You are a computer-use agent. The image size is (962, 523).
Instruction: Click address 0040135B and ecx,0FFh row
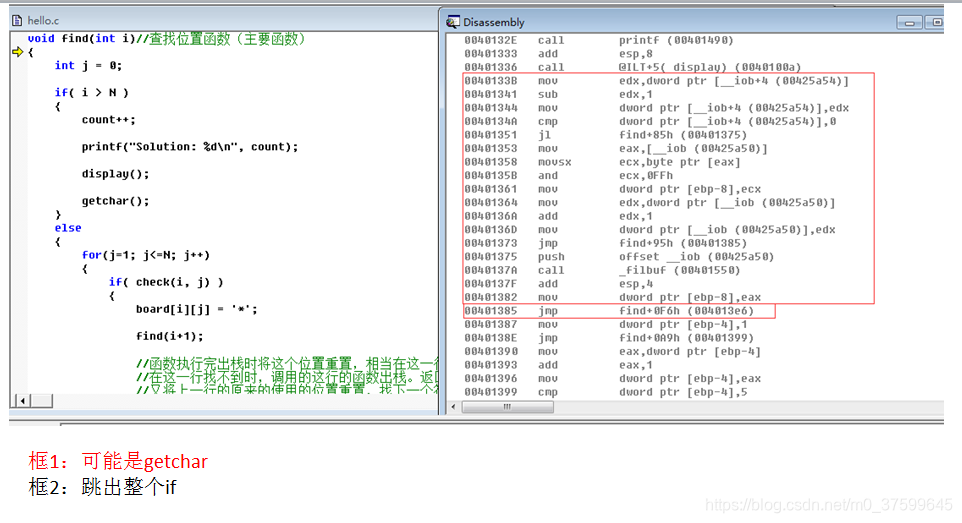coord(568,175)
